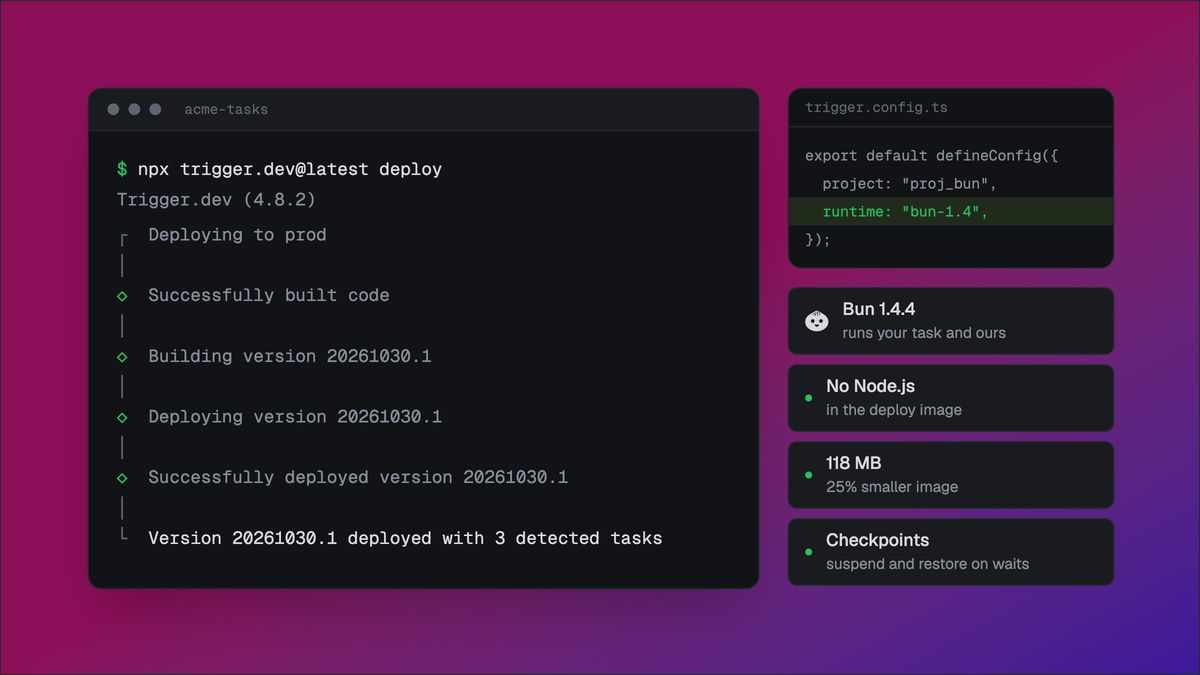Screen dimensions: 1200x675
Task: Select the caption "25% smaller image"
Action: [892, 487]
